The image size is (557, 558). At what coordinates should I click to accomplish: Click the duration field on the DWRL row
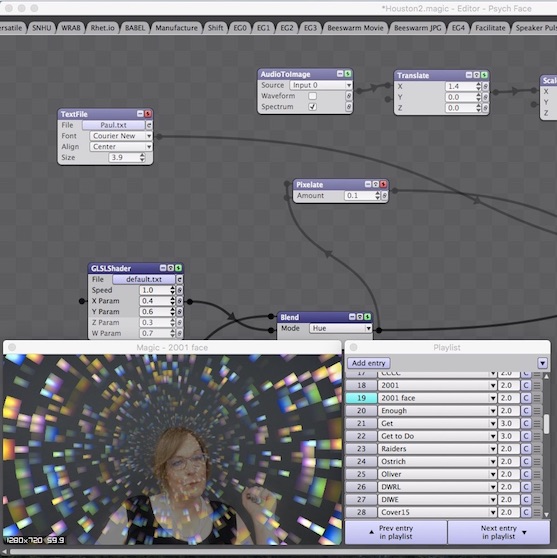[x=508, y=486]
